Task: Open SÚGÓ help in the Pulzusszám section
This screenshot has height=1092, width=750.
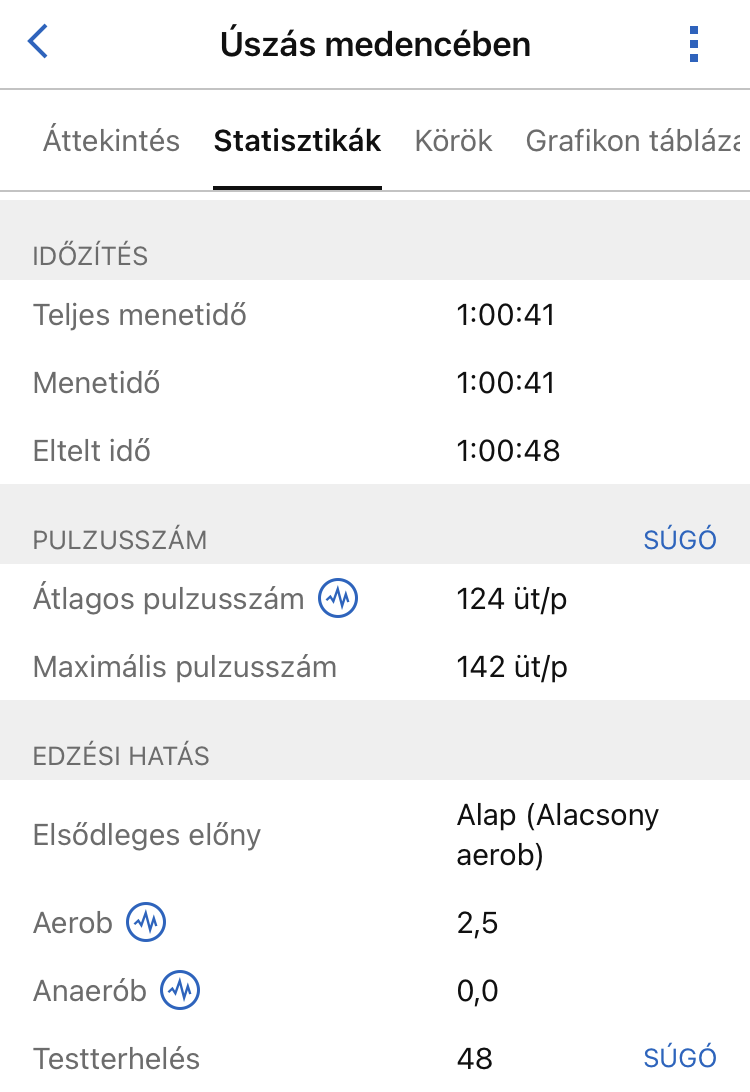Action: click(x=680, y=540)
